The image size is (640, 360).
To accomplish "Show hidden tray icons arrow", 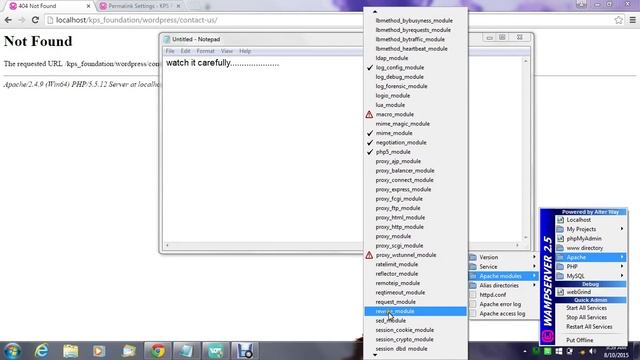I will click(x=525, y=351).
